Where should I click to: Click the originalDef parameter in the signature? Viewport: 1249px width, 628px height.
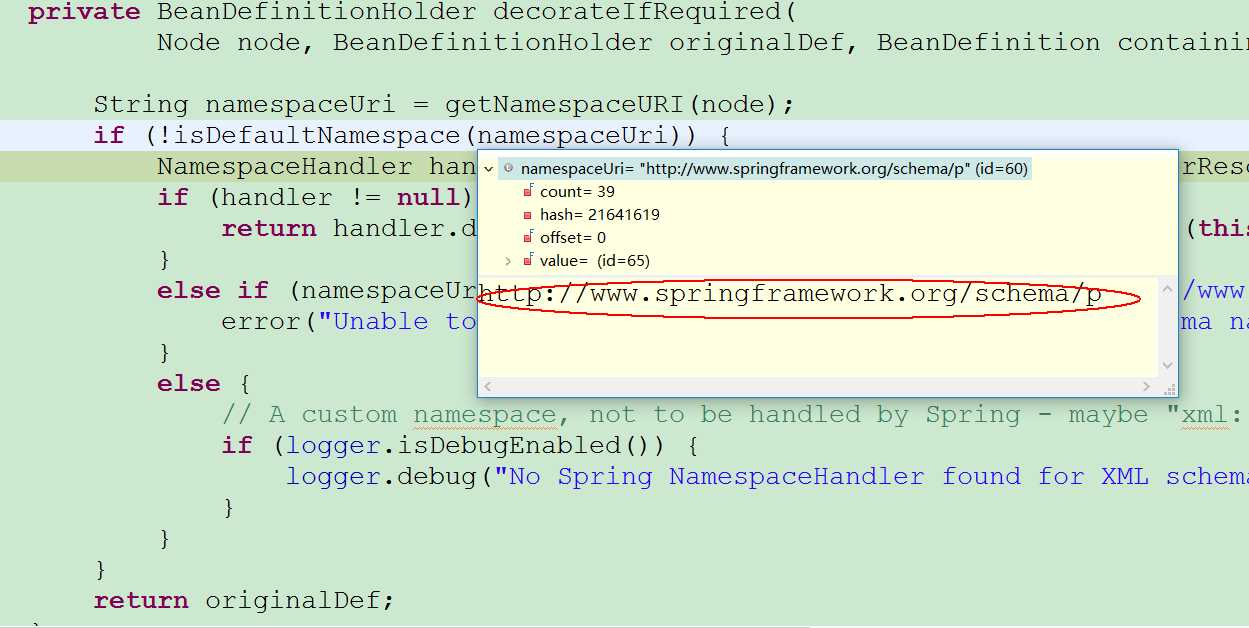pyautogui.click(x=765, y=43)
